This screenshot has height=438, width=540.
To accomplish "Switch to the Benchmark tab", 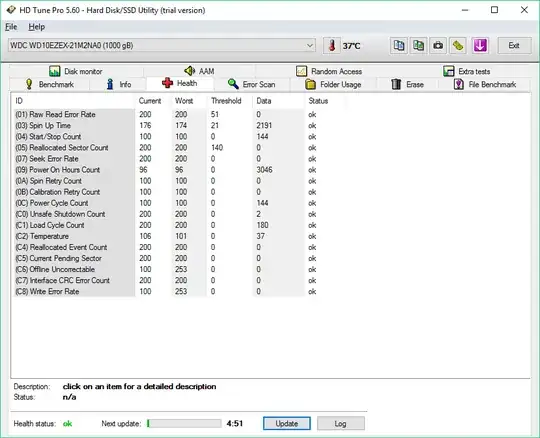I will [x=49, y=84].
